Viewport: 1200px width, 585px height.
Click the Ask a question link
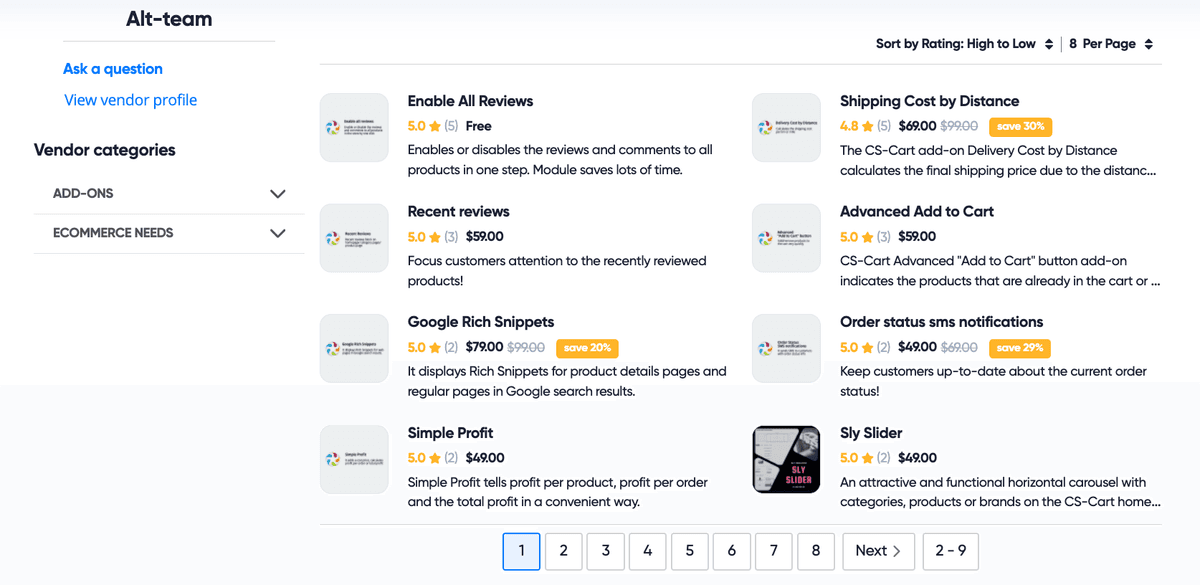113,69
